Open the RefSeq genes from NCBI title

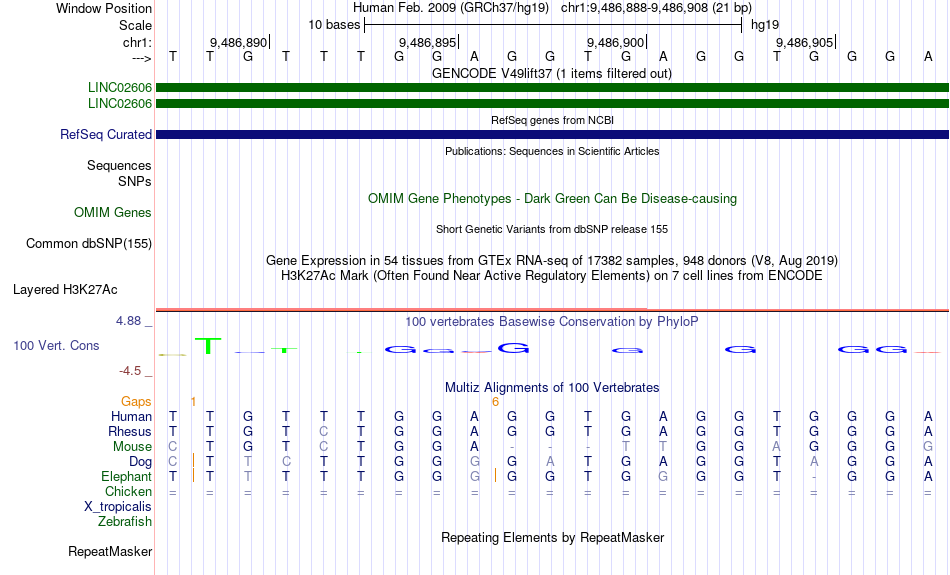point(552,121)
